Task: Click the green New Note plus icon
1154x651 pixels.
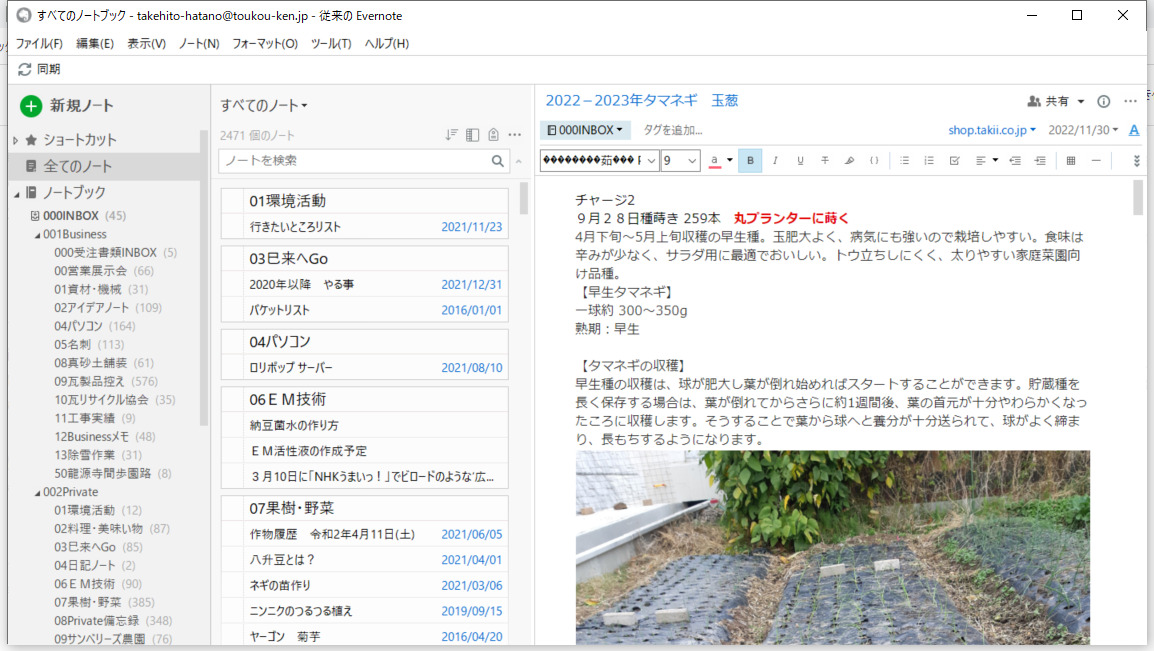Action: pyautogui.click(x=31, y=106)
